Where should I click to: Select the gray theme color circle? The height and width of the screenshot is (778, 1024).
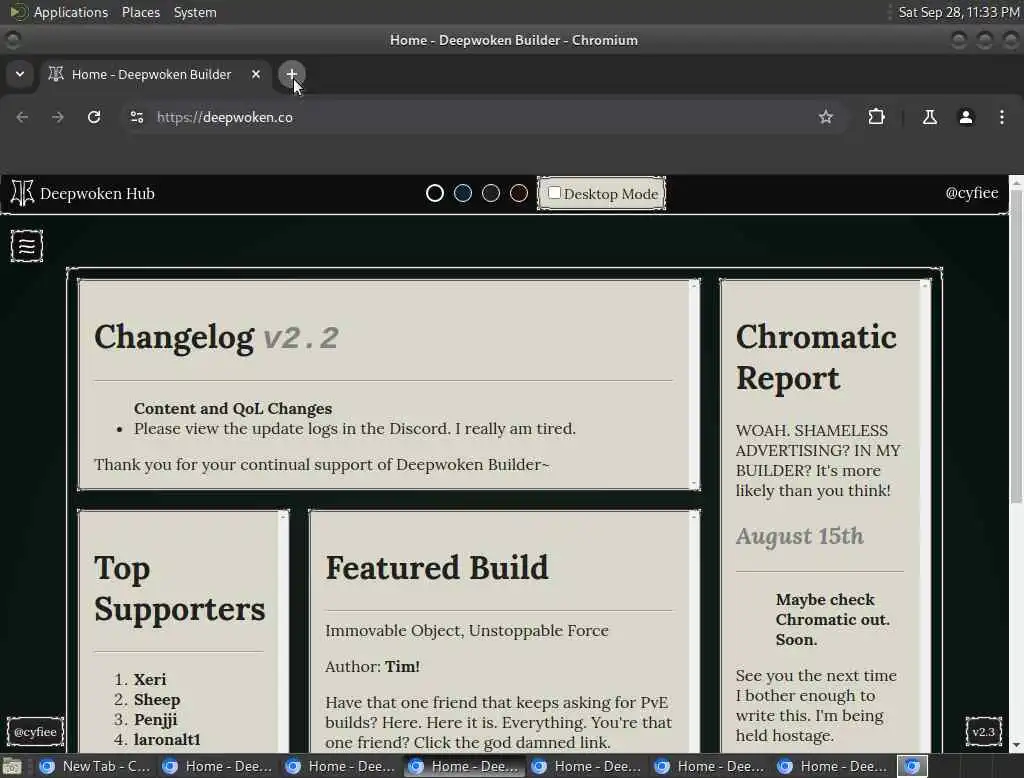491,193
